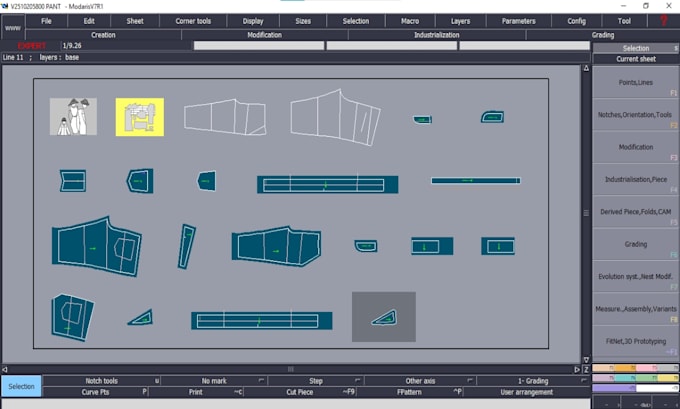Select the long thin horizontal strip piece
This screenshot has height=409, width=680.
click(x=476, y=180)
